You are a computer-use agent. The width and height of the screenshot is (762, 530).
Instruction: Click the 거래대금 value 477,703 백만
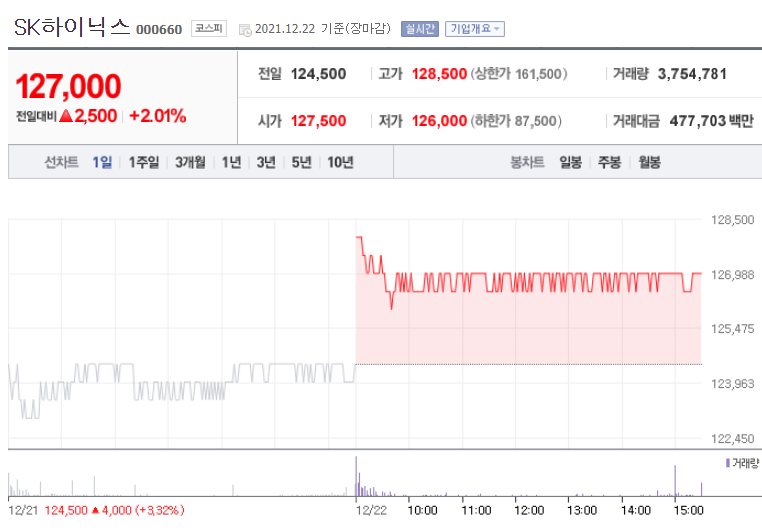coord(711,120)
